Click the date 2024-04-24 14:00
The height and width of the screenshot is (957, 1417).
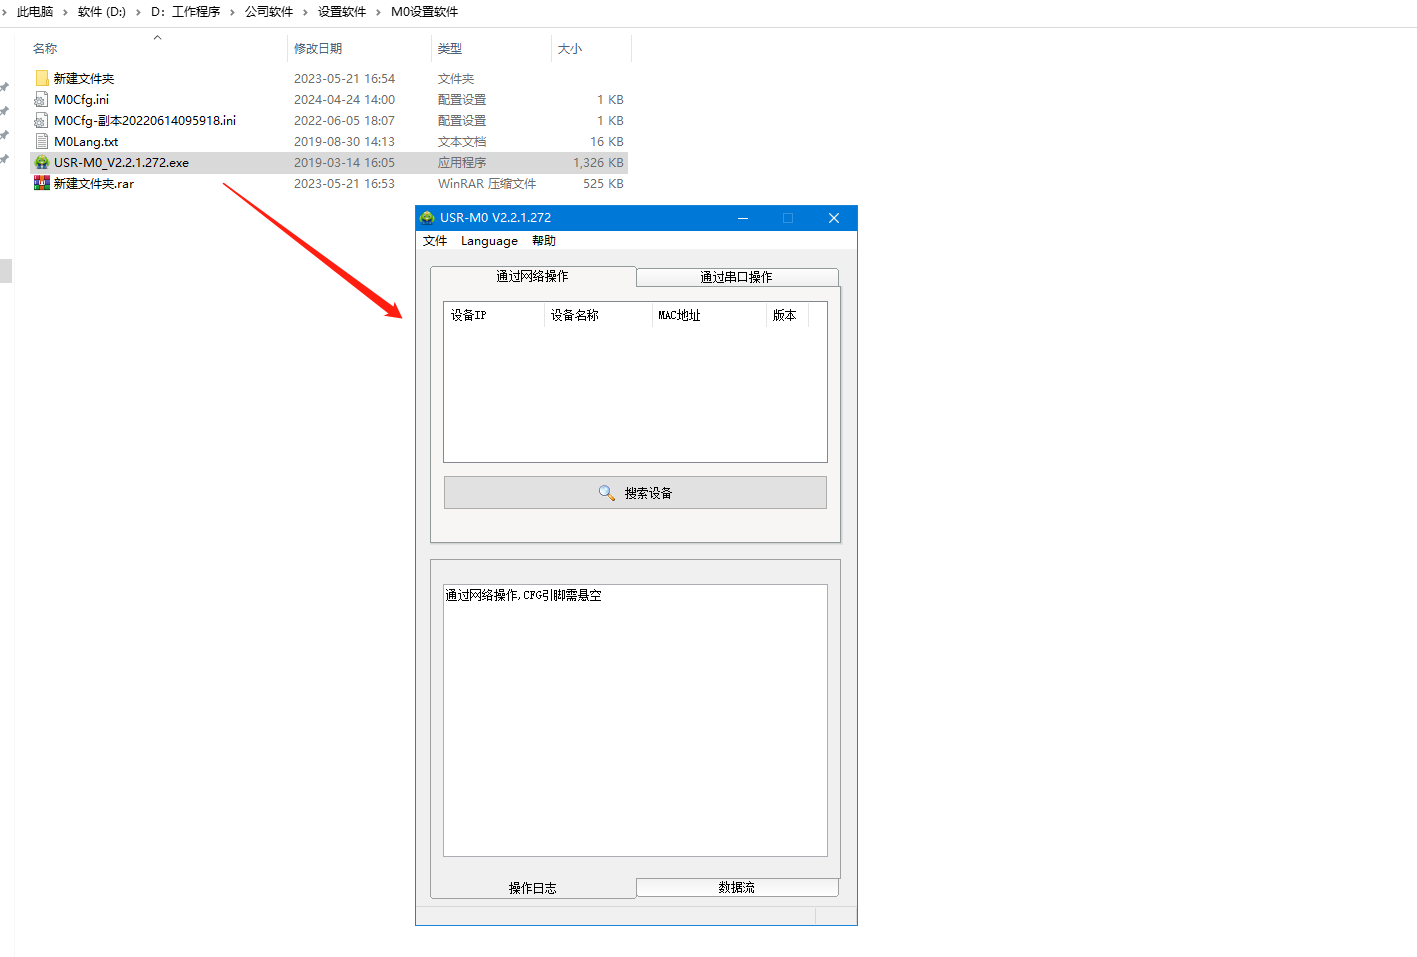click(x=344, y=99)
